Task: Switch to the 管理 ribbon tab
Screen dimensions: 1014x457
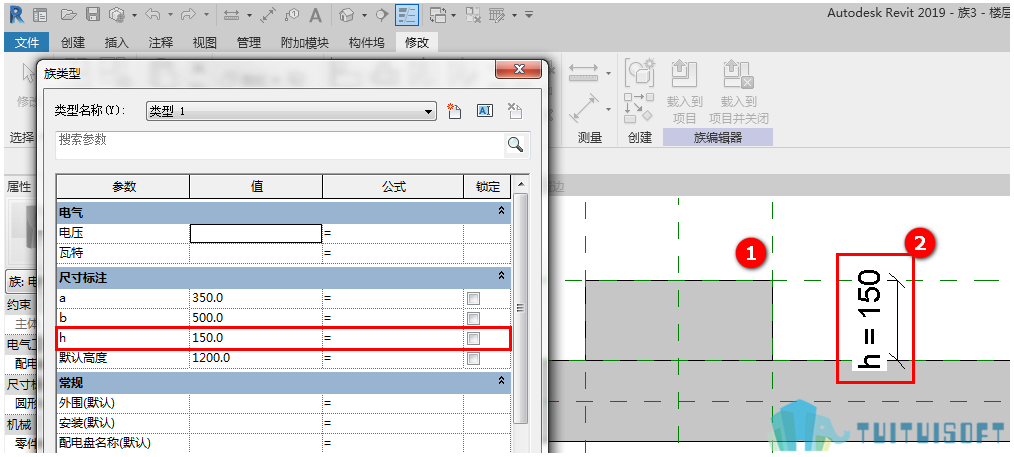Action: pos(249,43)
